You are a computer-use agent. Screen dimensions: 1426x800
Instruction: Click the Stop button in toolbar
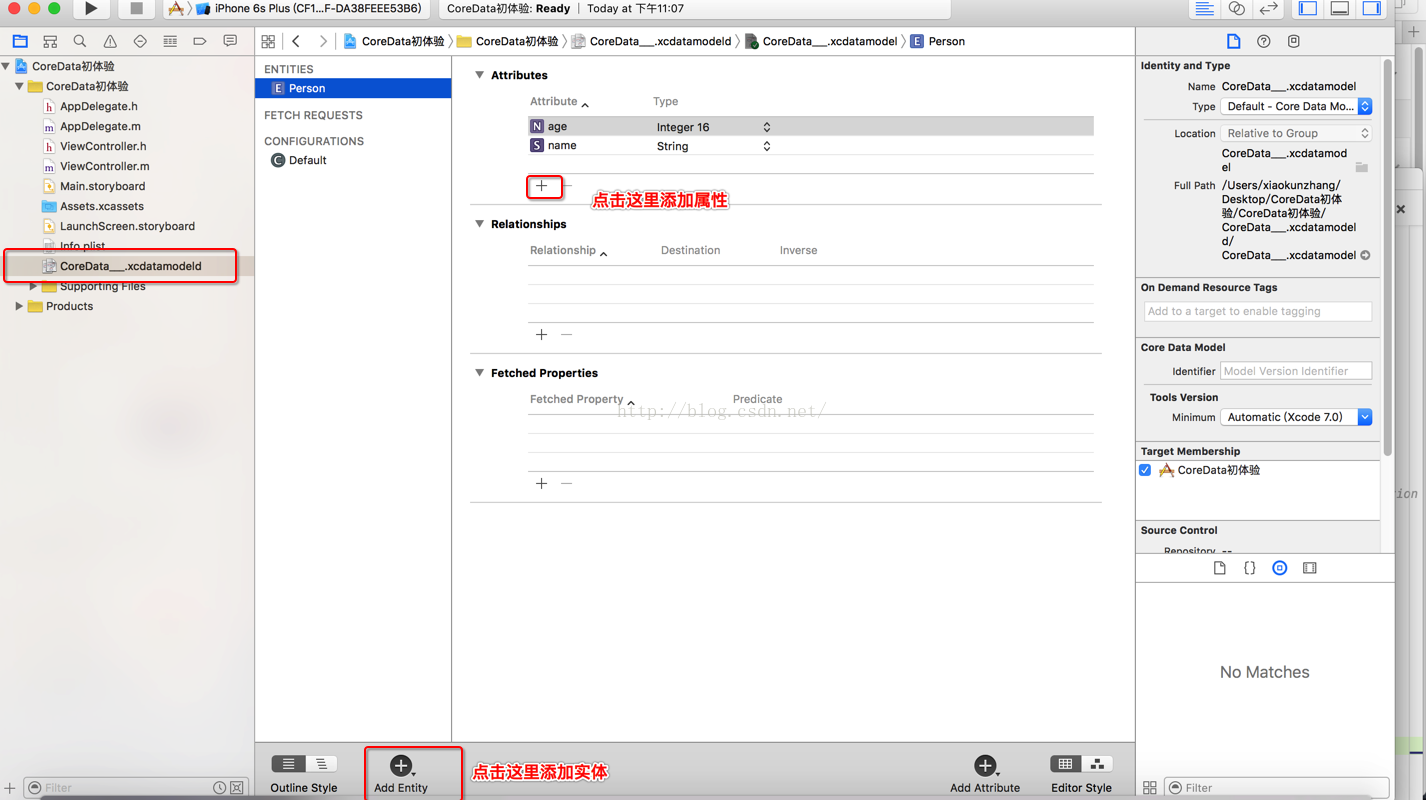[x=136, y=9]
